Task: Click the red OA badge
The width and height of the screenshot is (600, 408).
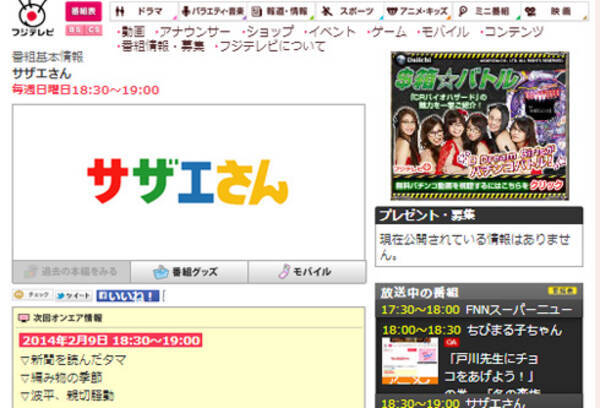Action: click(x=452, y=343)
